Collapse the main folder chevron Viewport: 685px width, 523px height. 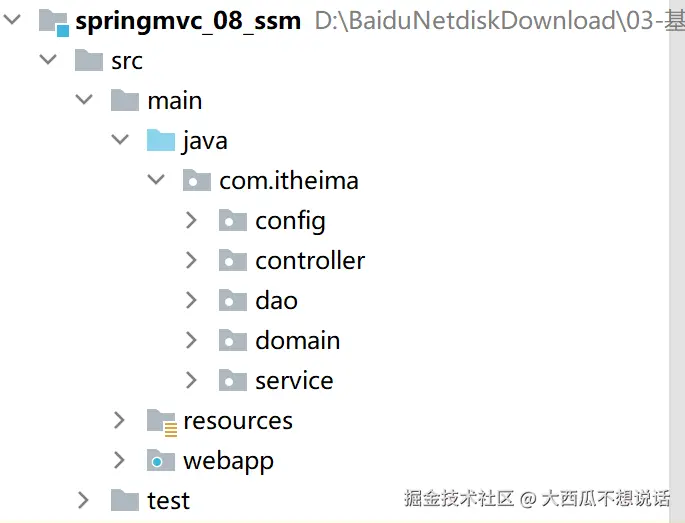pos(84,100)
